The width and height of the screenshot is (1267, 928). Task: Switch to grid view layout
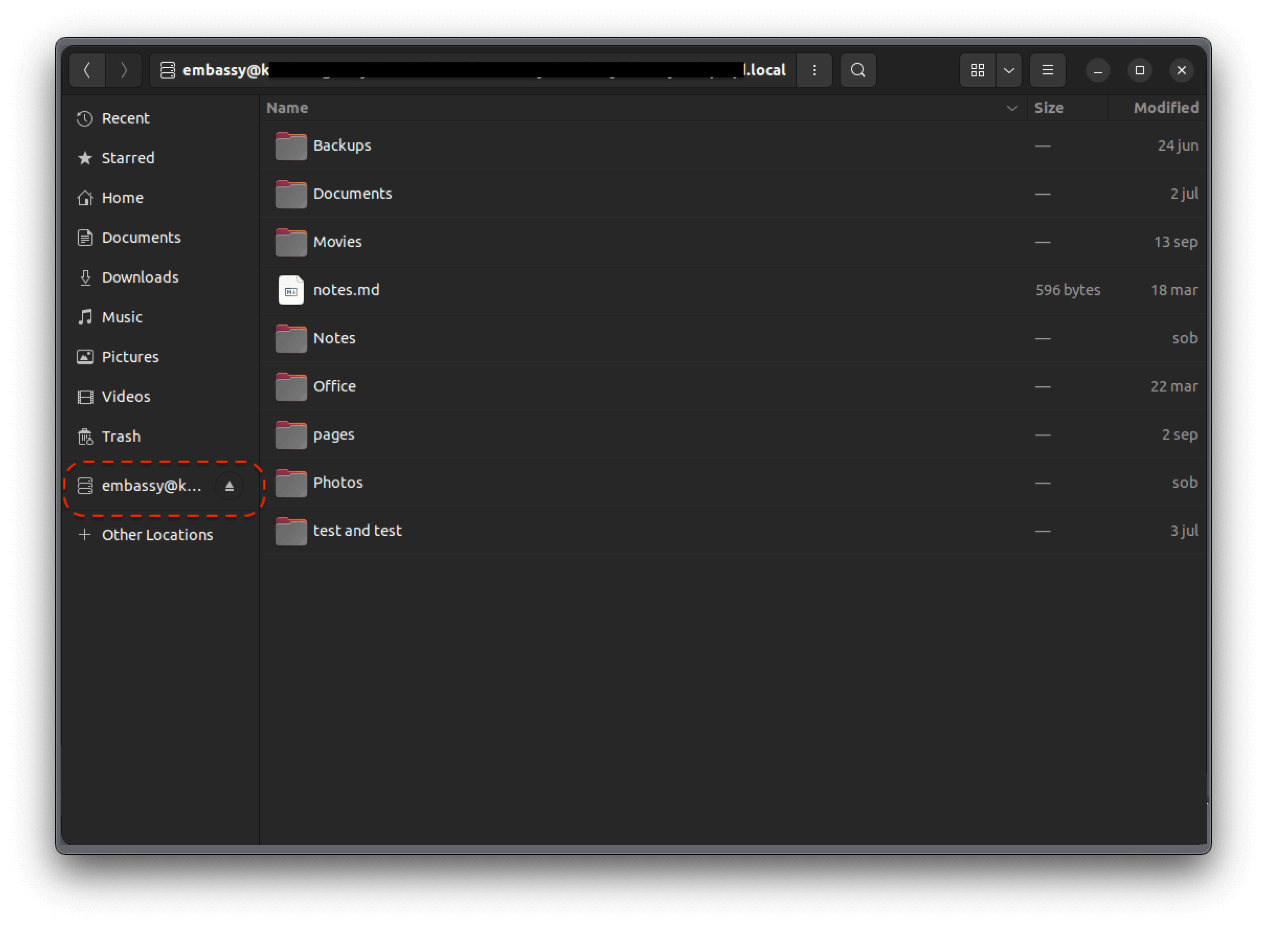977,70
